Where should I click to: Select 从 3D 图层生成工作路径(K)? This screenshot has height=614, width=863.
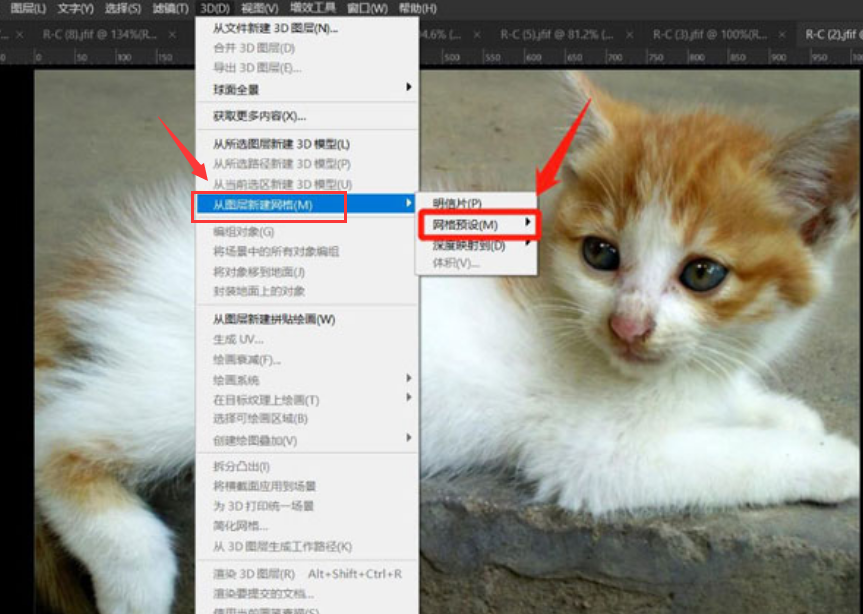(x=307, y=546)
